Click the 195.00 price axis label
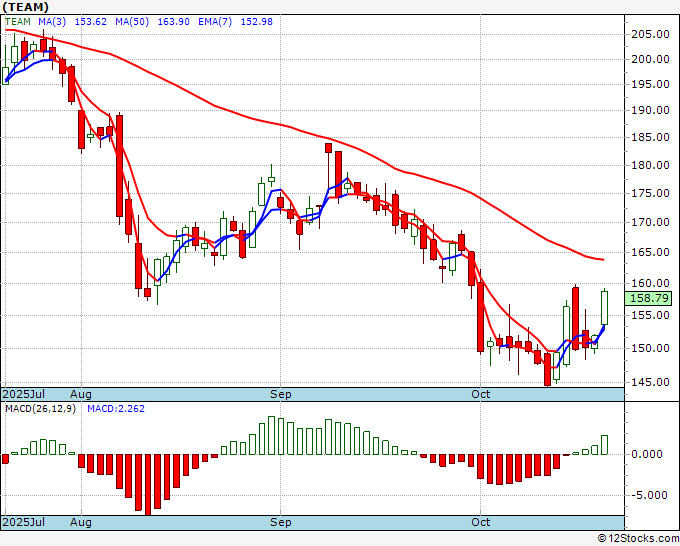 coord(651,85)
